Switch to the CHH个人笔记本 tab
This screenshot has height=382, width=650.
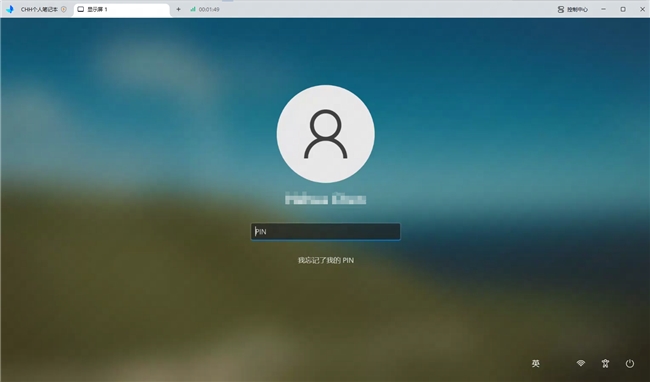(39, 9)
